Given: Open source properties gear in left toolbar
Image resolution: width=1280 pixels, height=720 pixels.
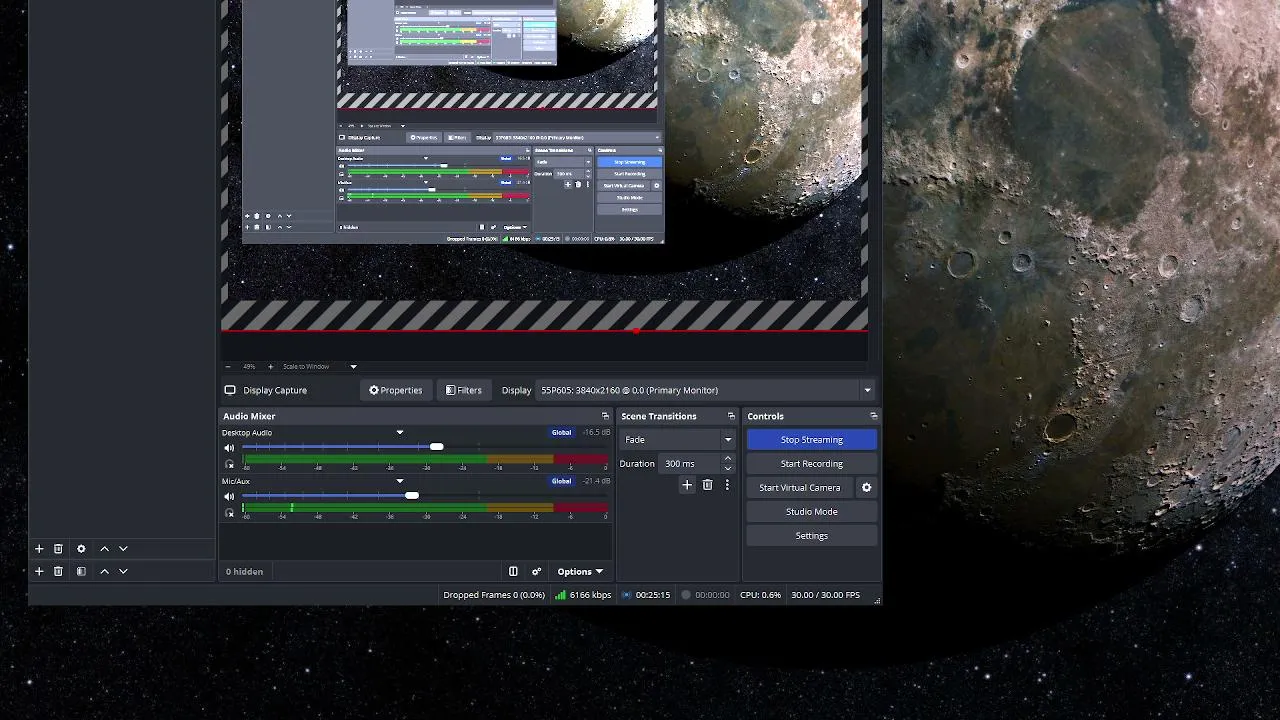Looking at the screenshot, I should click(81, 549).
